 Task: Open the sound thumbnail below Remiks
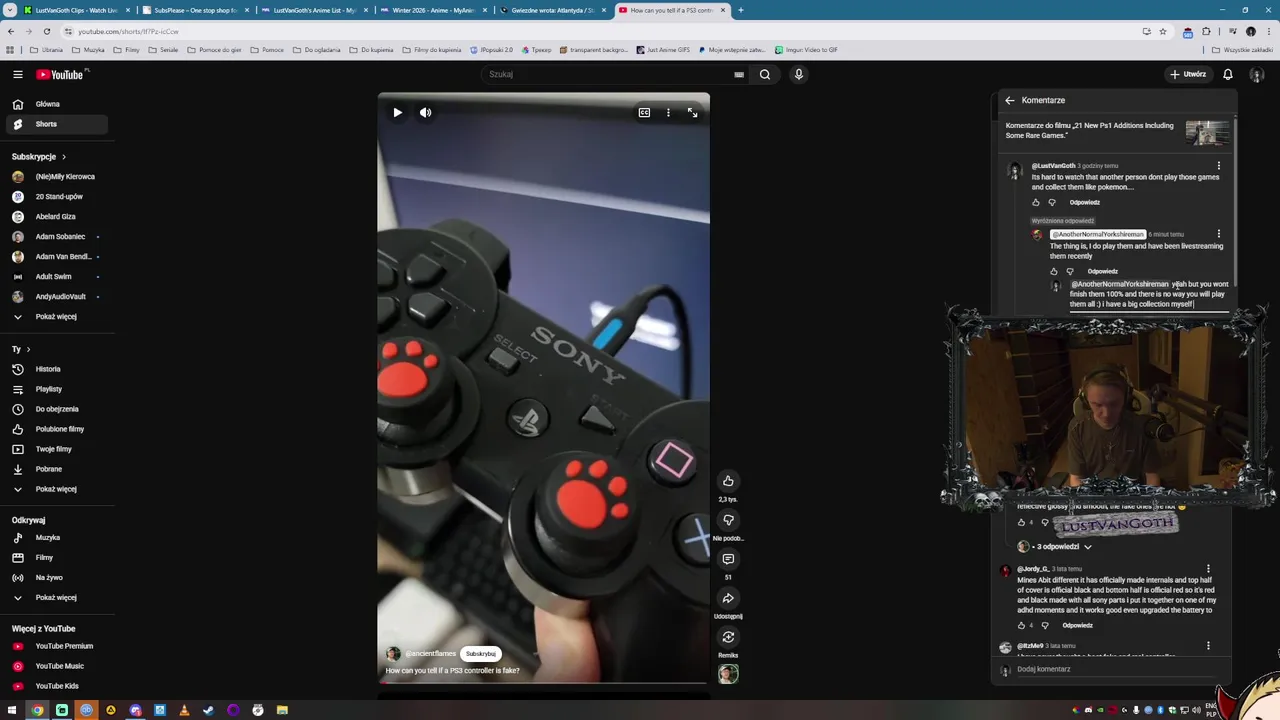[x=728, y=674]
